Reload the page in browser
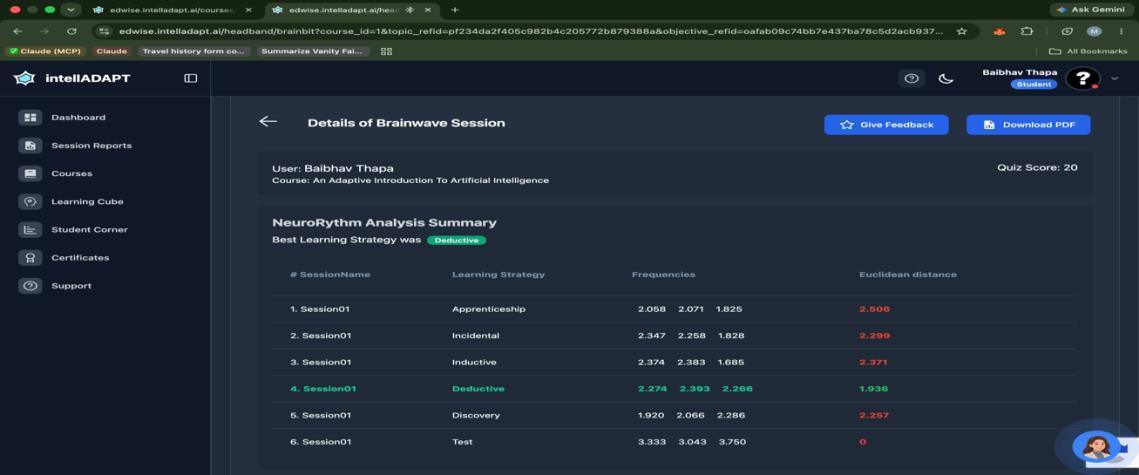 tap(71, 31)
